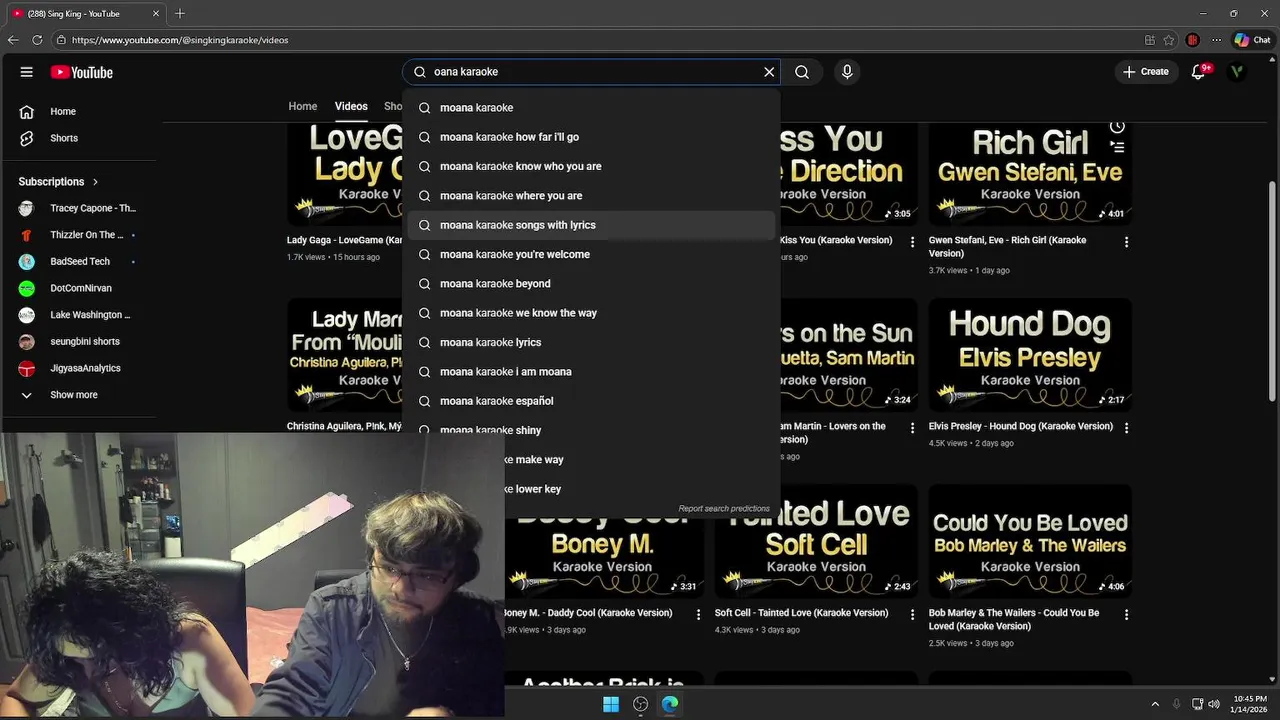Open the Create menu

coord(1146,72)
